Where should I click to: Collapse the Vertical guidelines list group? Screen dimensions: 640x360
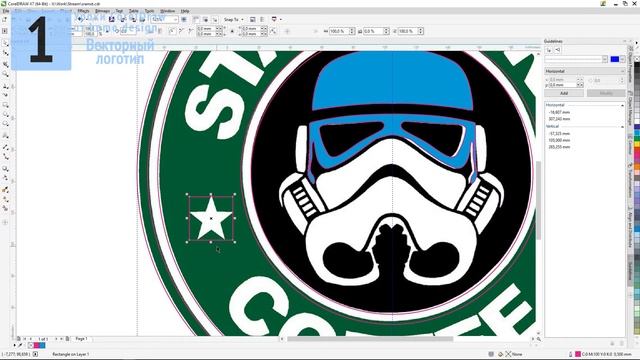(x=622, y=127)
